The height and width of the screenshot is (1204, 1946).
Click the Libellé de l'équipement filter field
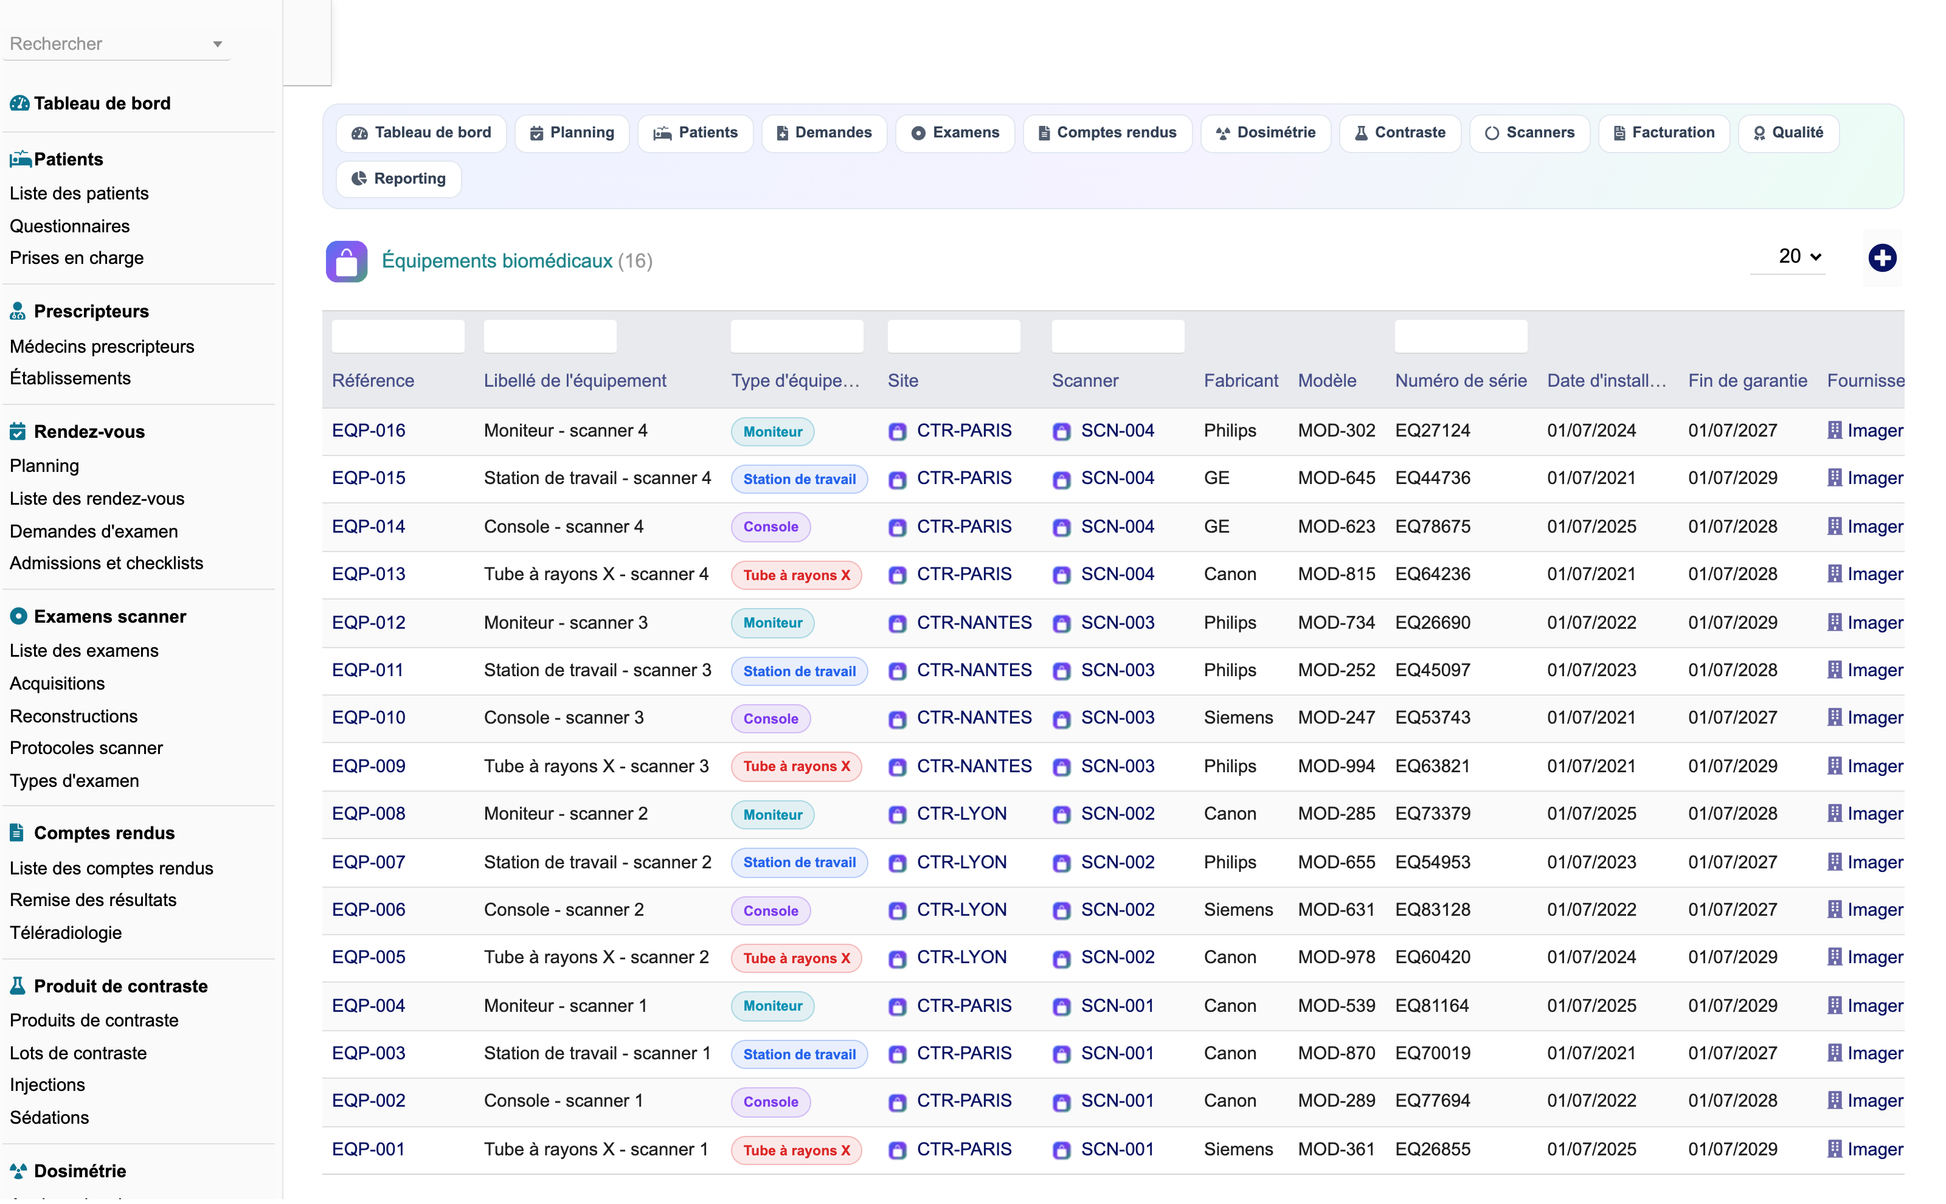click(x=550, y=336)
